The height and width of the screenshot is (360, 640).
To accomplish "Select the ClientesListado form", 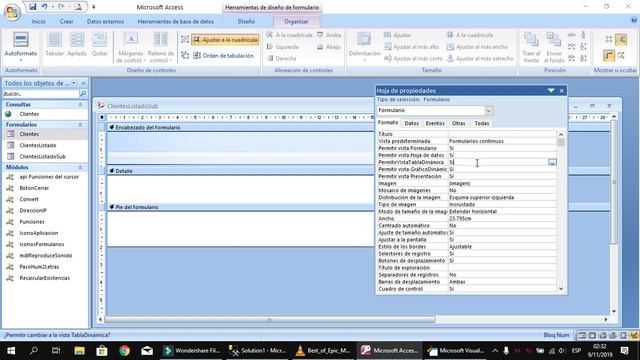I will pos(38,145).
